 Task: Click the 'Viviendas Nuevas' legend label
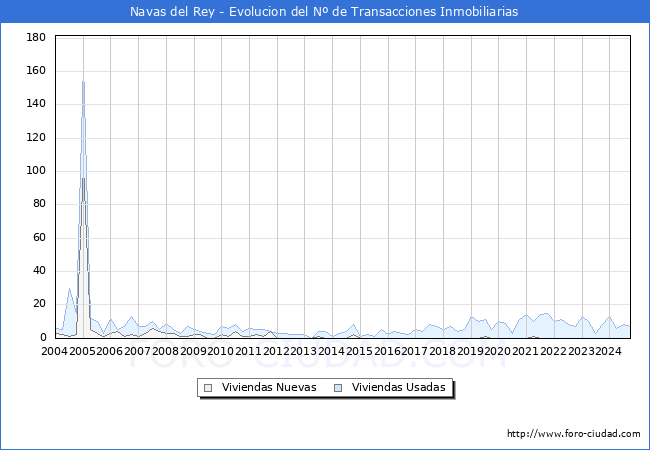(269, 387)
